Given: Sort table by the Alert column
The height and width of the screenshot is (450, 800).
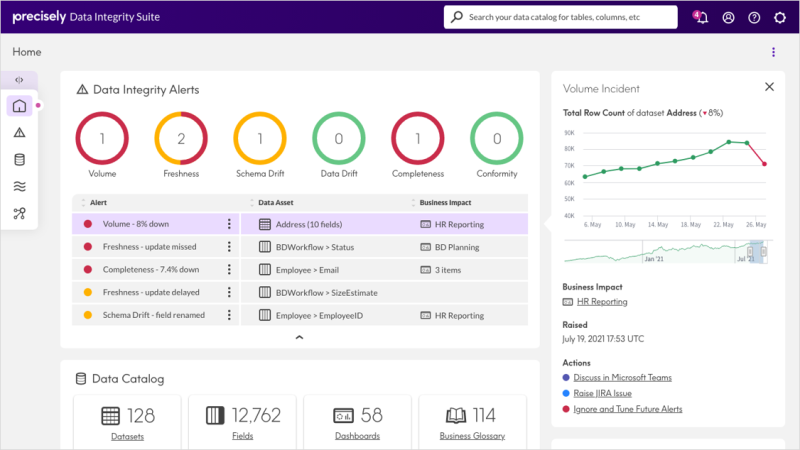Looking at the screenshot, I should pyautogui.click(x=98, y=203).
